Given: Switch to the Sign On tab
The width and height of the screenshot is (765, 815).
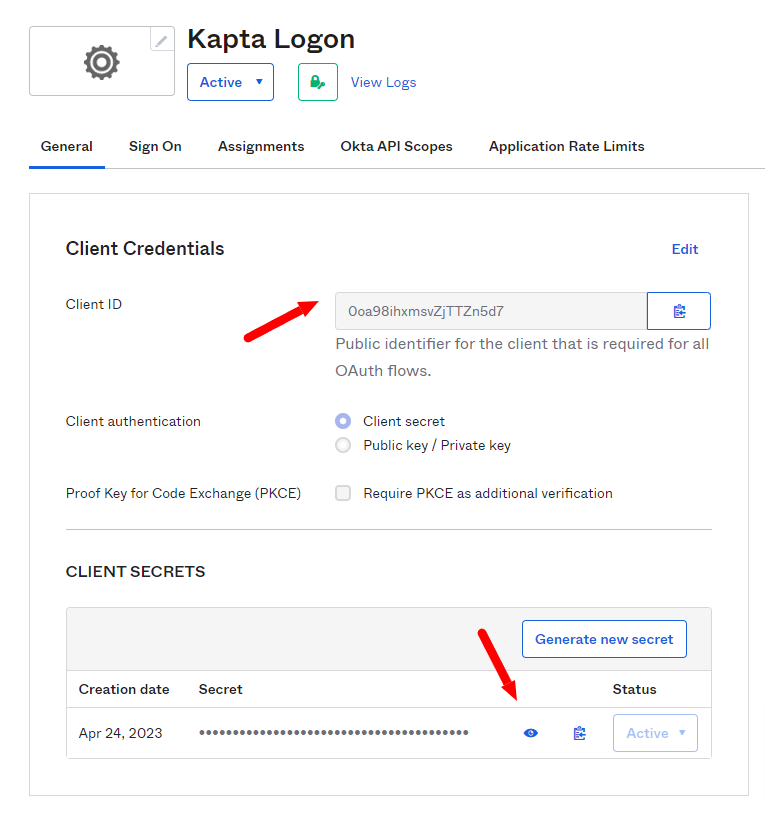Looking at the screenshot, I should coord(155,146).
